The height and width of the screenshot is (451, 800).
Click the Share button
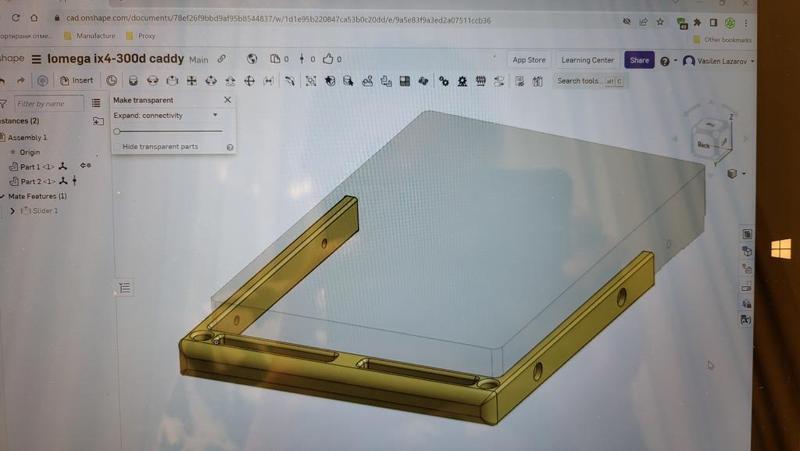tap(639, 60)
